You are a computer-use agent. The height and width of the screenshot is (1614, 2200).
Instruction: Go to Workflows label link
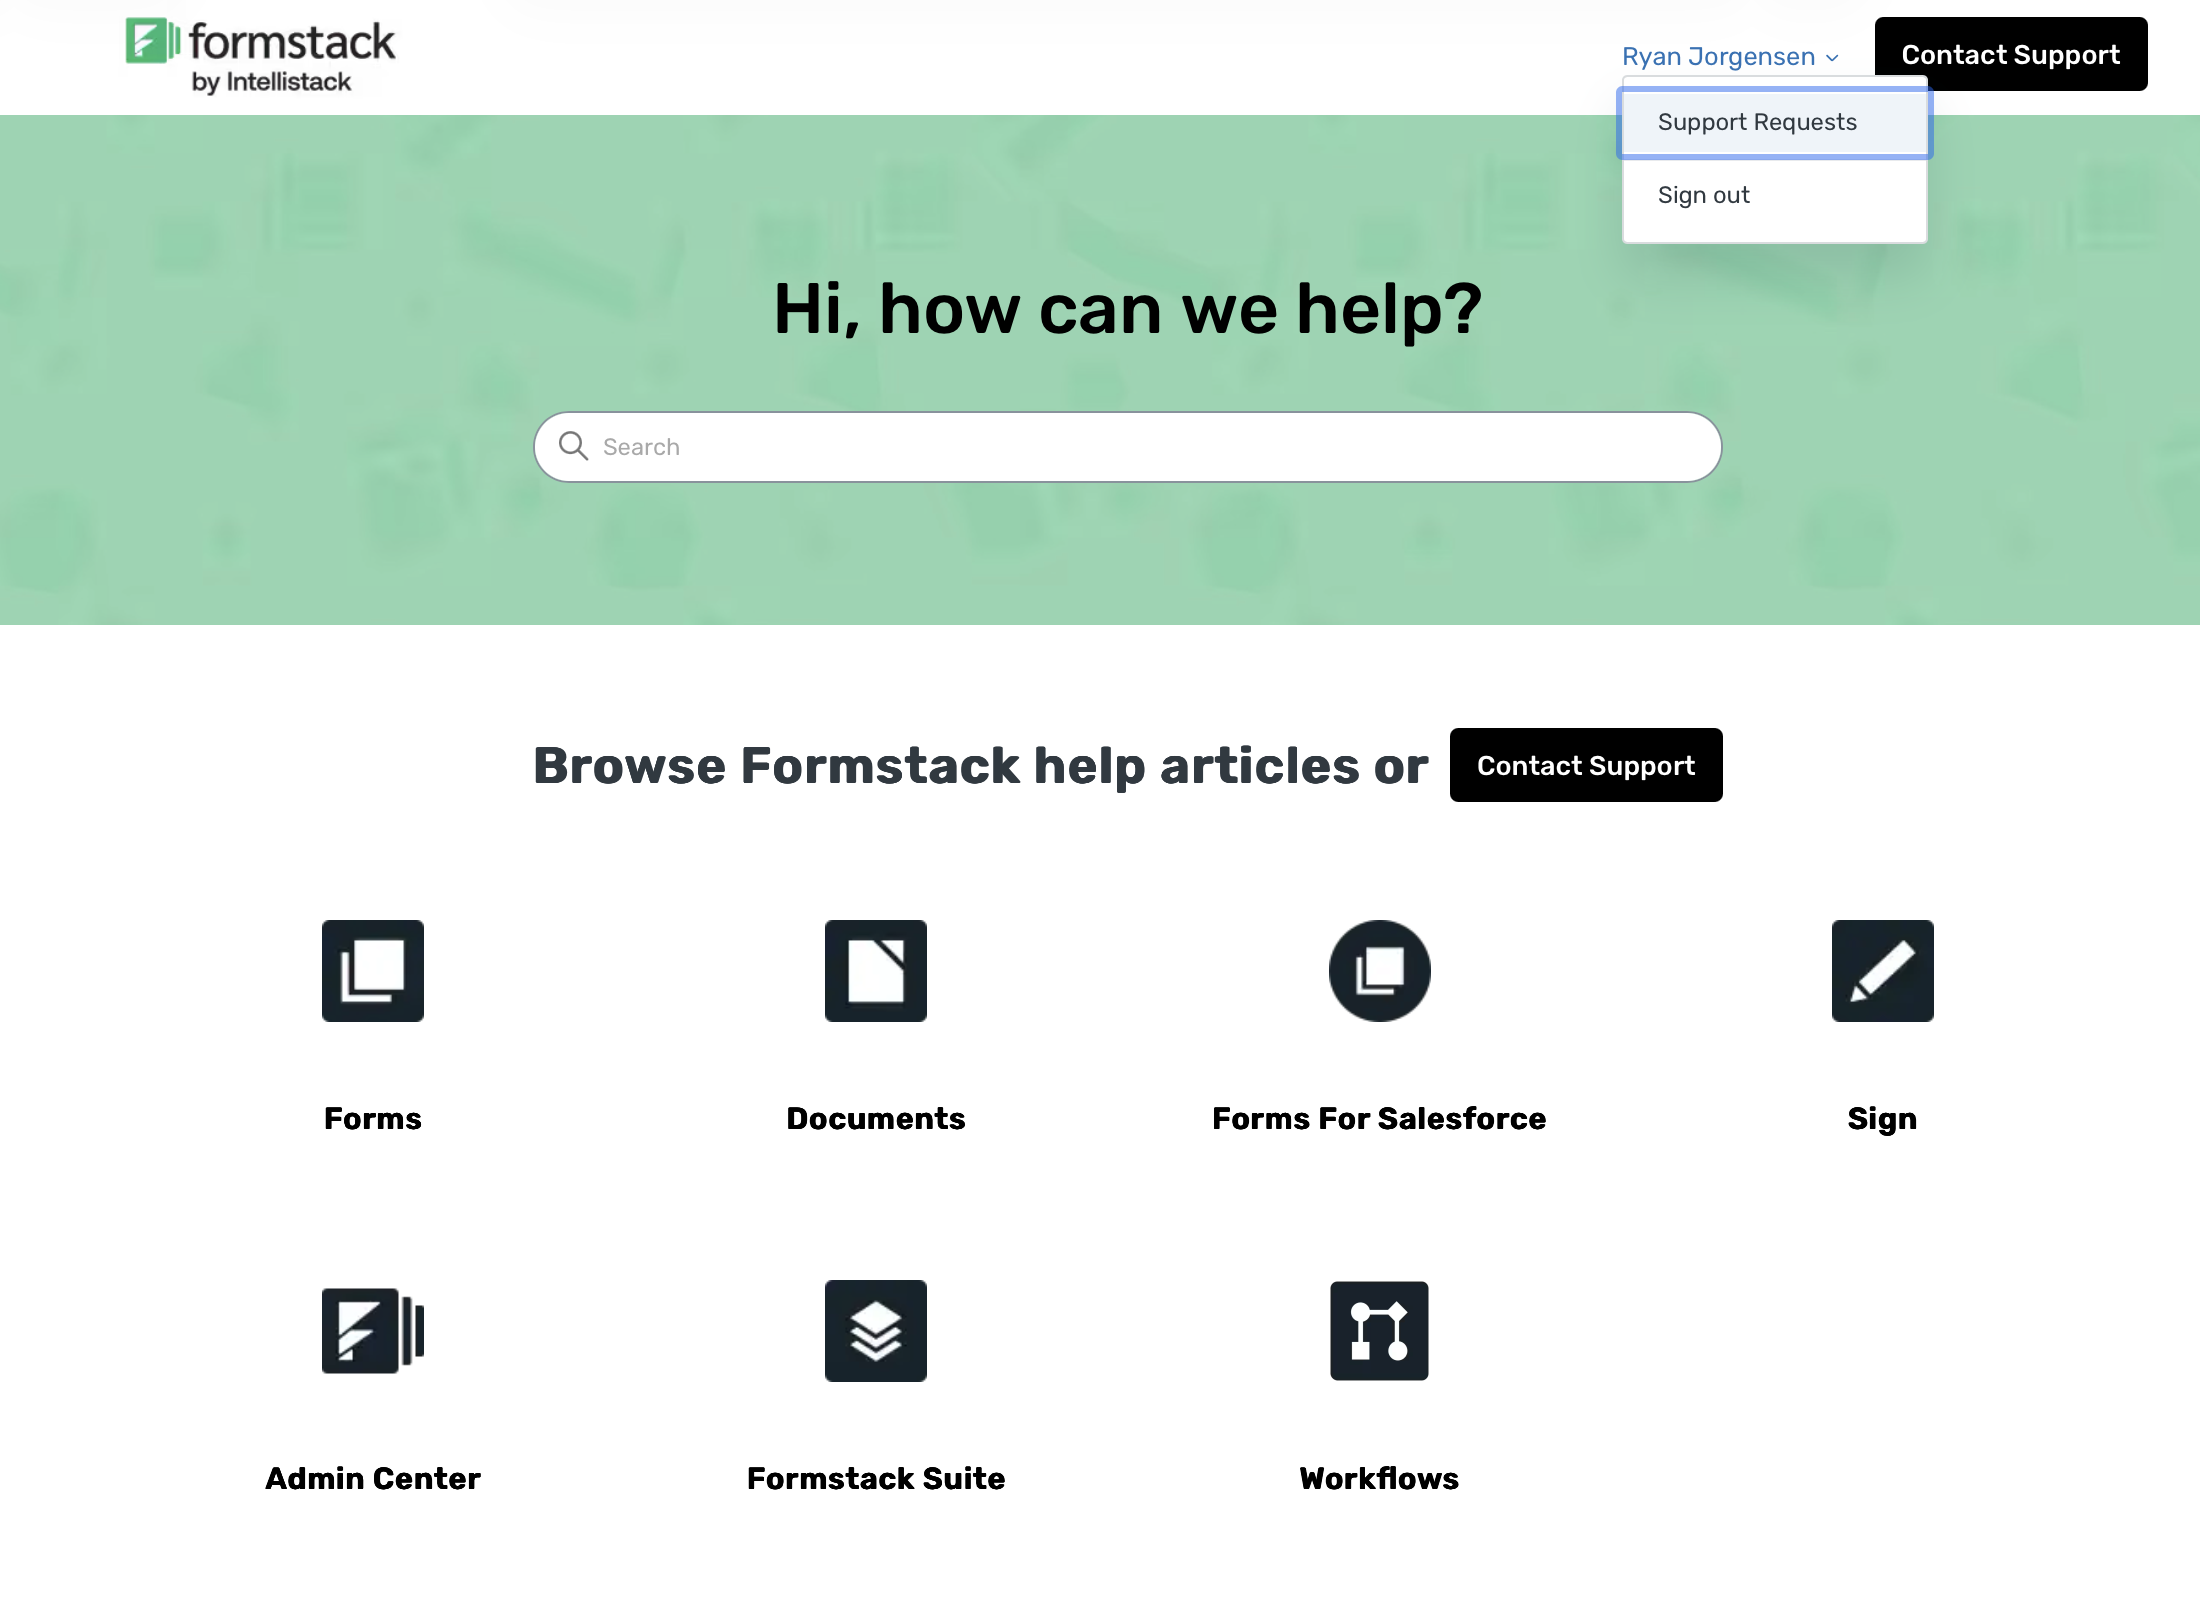point(1379,1478)
